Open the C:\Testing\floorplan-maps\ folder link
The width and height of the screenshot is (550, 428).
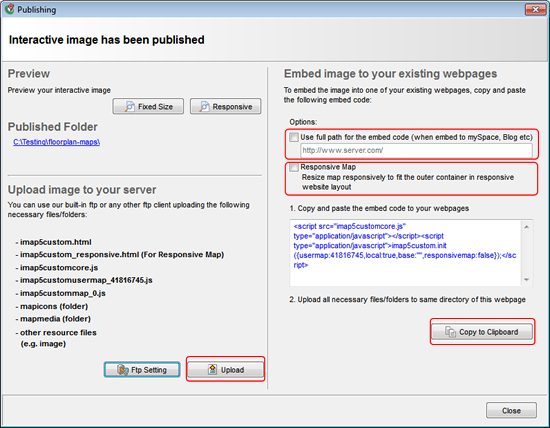[x=56, y=142]
